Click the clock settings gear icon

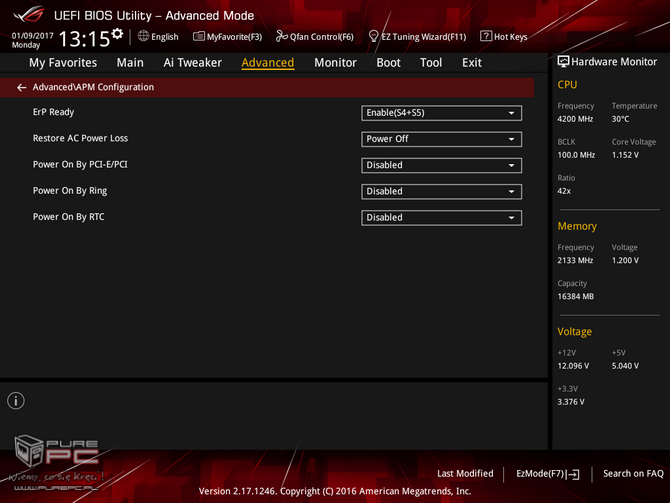click(117, 34)
